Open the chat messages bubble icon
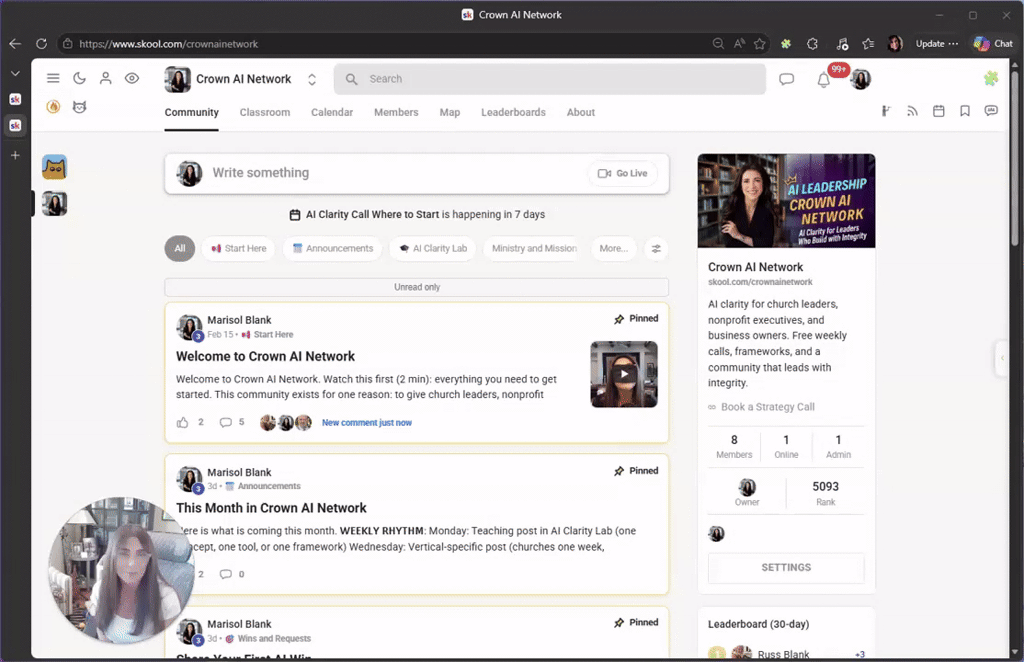1024x662 pixels. 786,79
